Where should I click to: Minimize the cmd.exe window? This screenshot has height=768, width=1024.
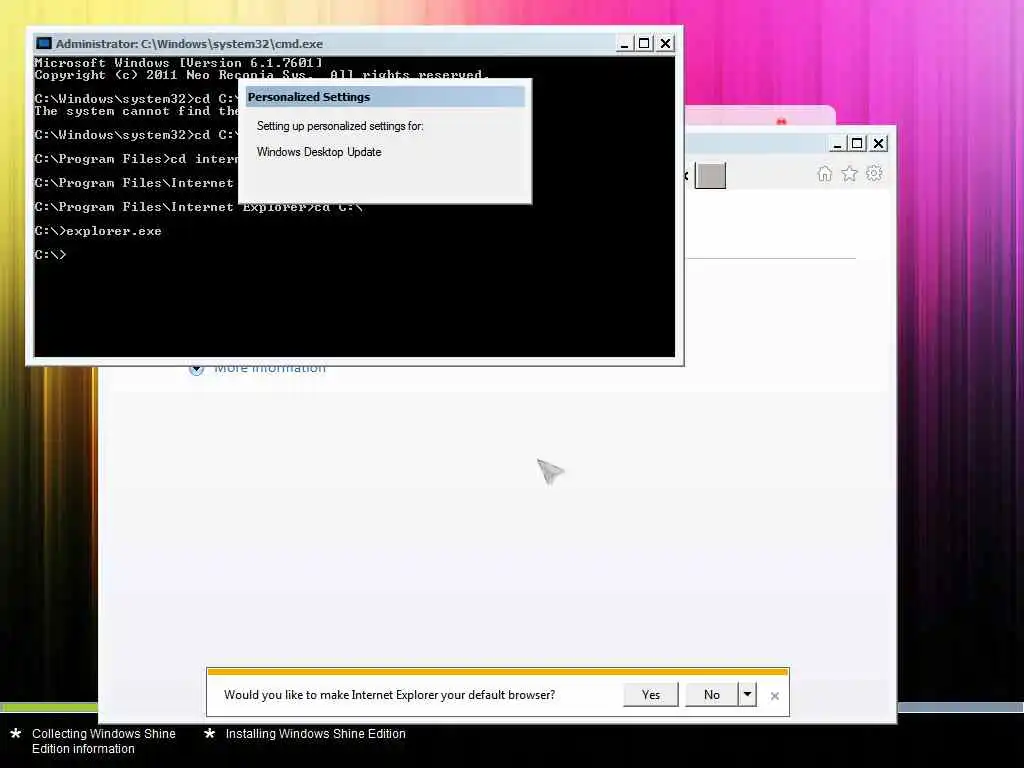(x=624, y=44)
